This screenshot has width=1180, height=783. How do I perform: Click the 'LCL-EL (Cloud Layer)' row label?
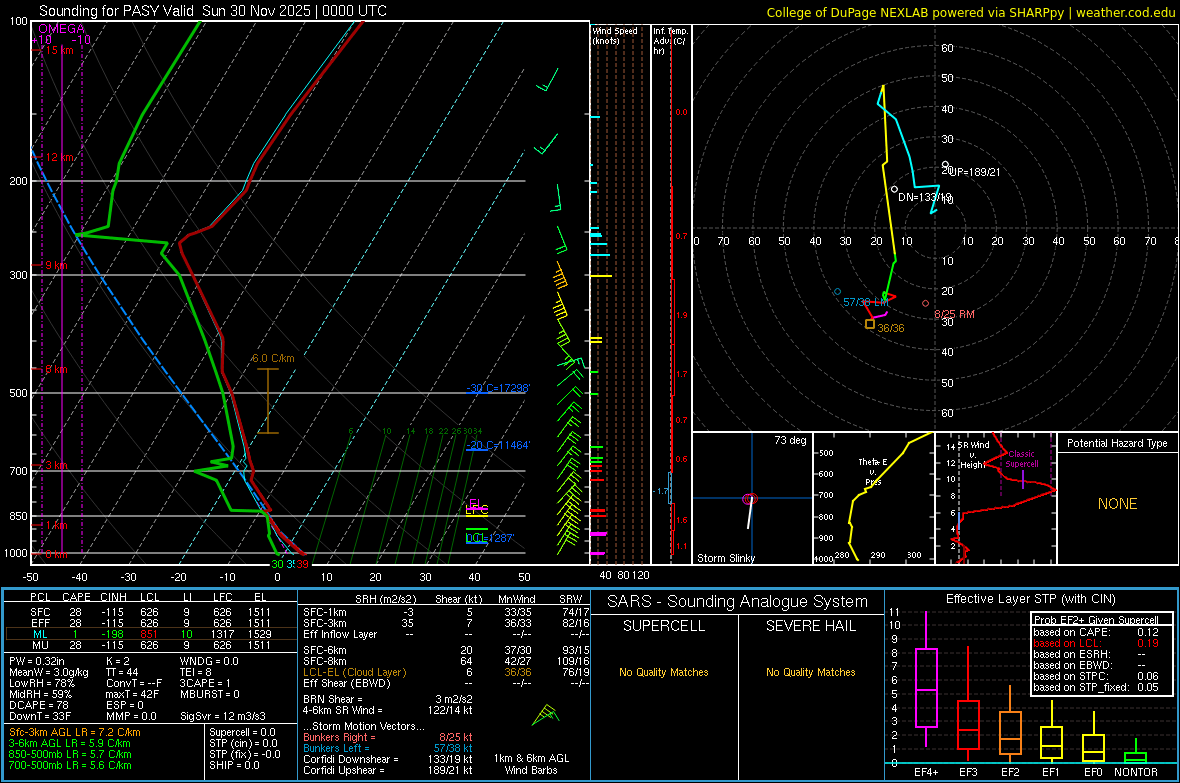click(354, 672)
